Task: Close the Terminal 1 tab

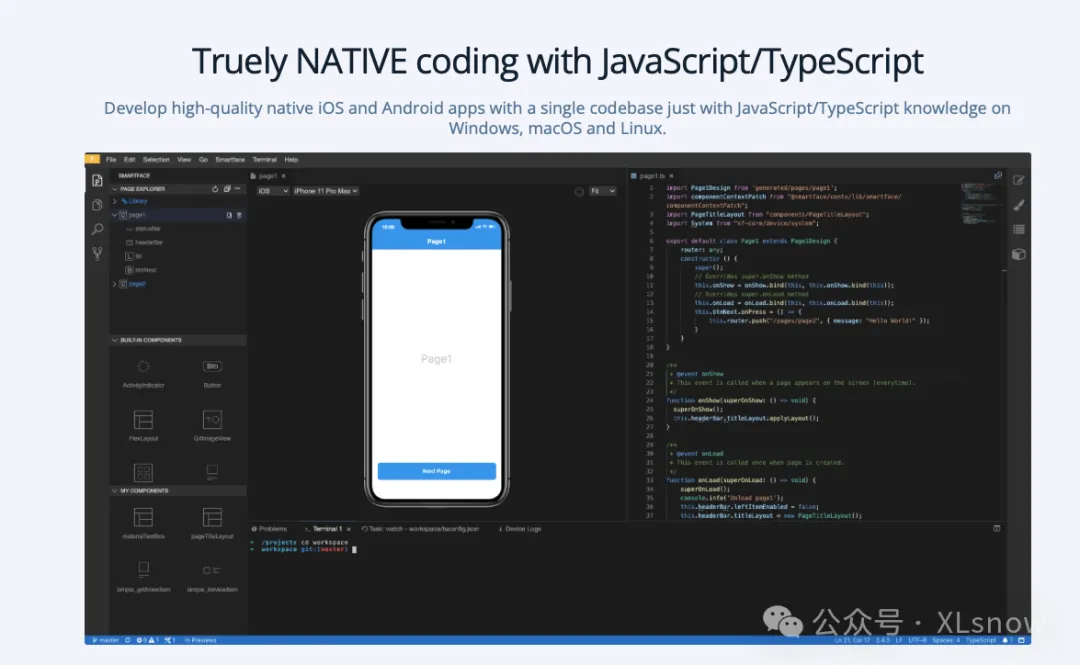Action: [x=349, y=529]
